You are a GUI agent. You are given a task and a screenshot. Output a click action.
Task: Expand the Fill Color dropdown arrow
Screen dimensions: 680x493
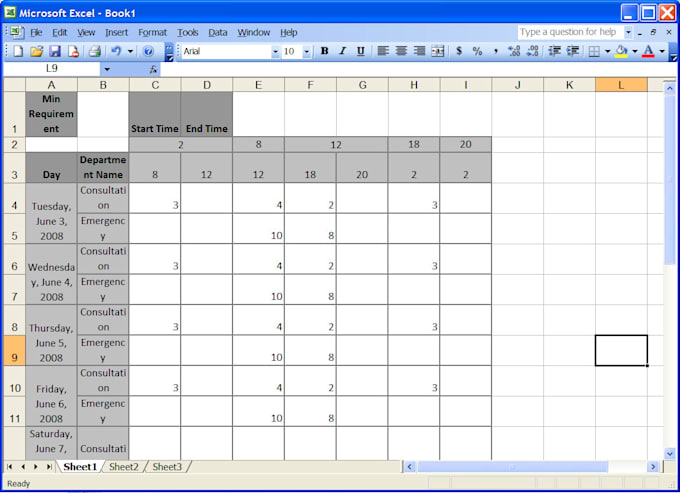coord(634,51)
